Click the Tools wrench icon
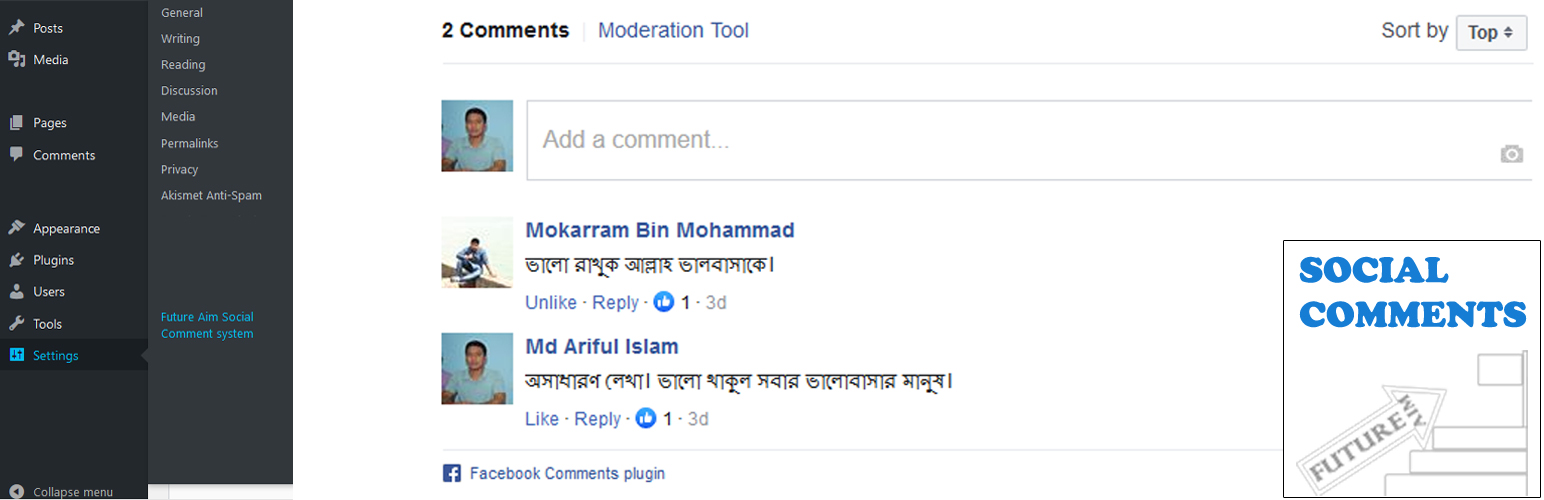The height and width of the screenshot is (500, 1544). pos(16,324)
